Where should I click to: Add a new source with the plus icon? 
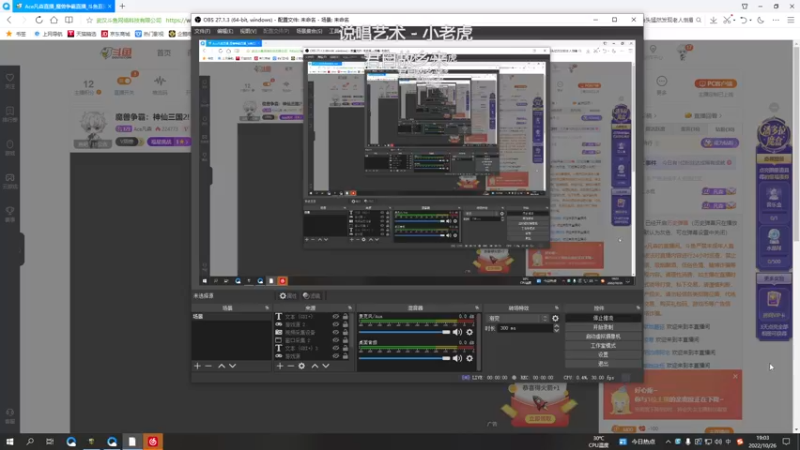coord(280,366)
